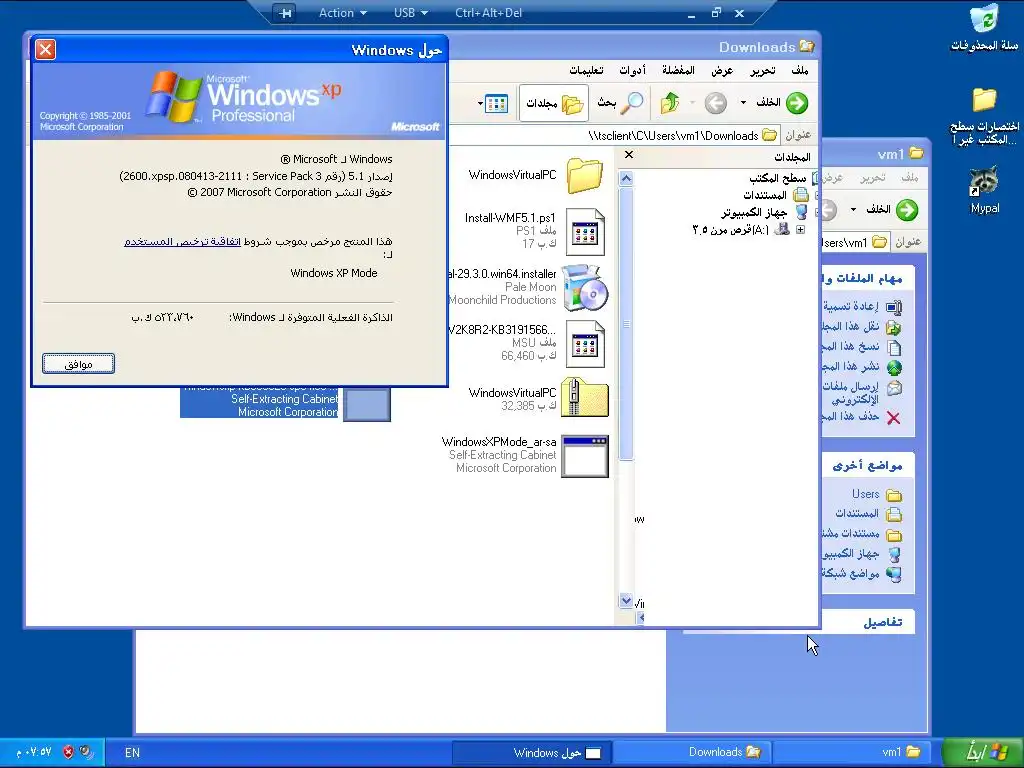Image resolution: width=1024 pixels, height=768 pixels.
Task: Click Move this folder icon in vm1 window
Action: [894, 327]
